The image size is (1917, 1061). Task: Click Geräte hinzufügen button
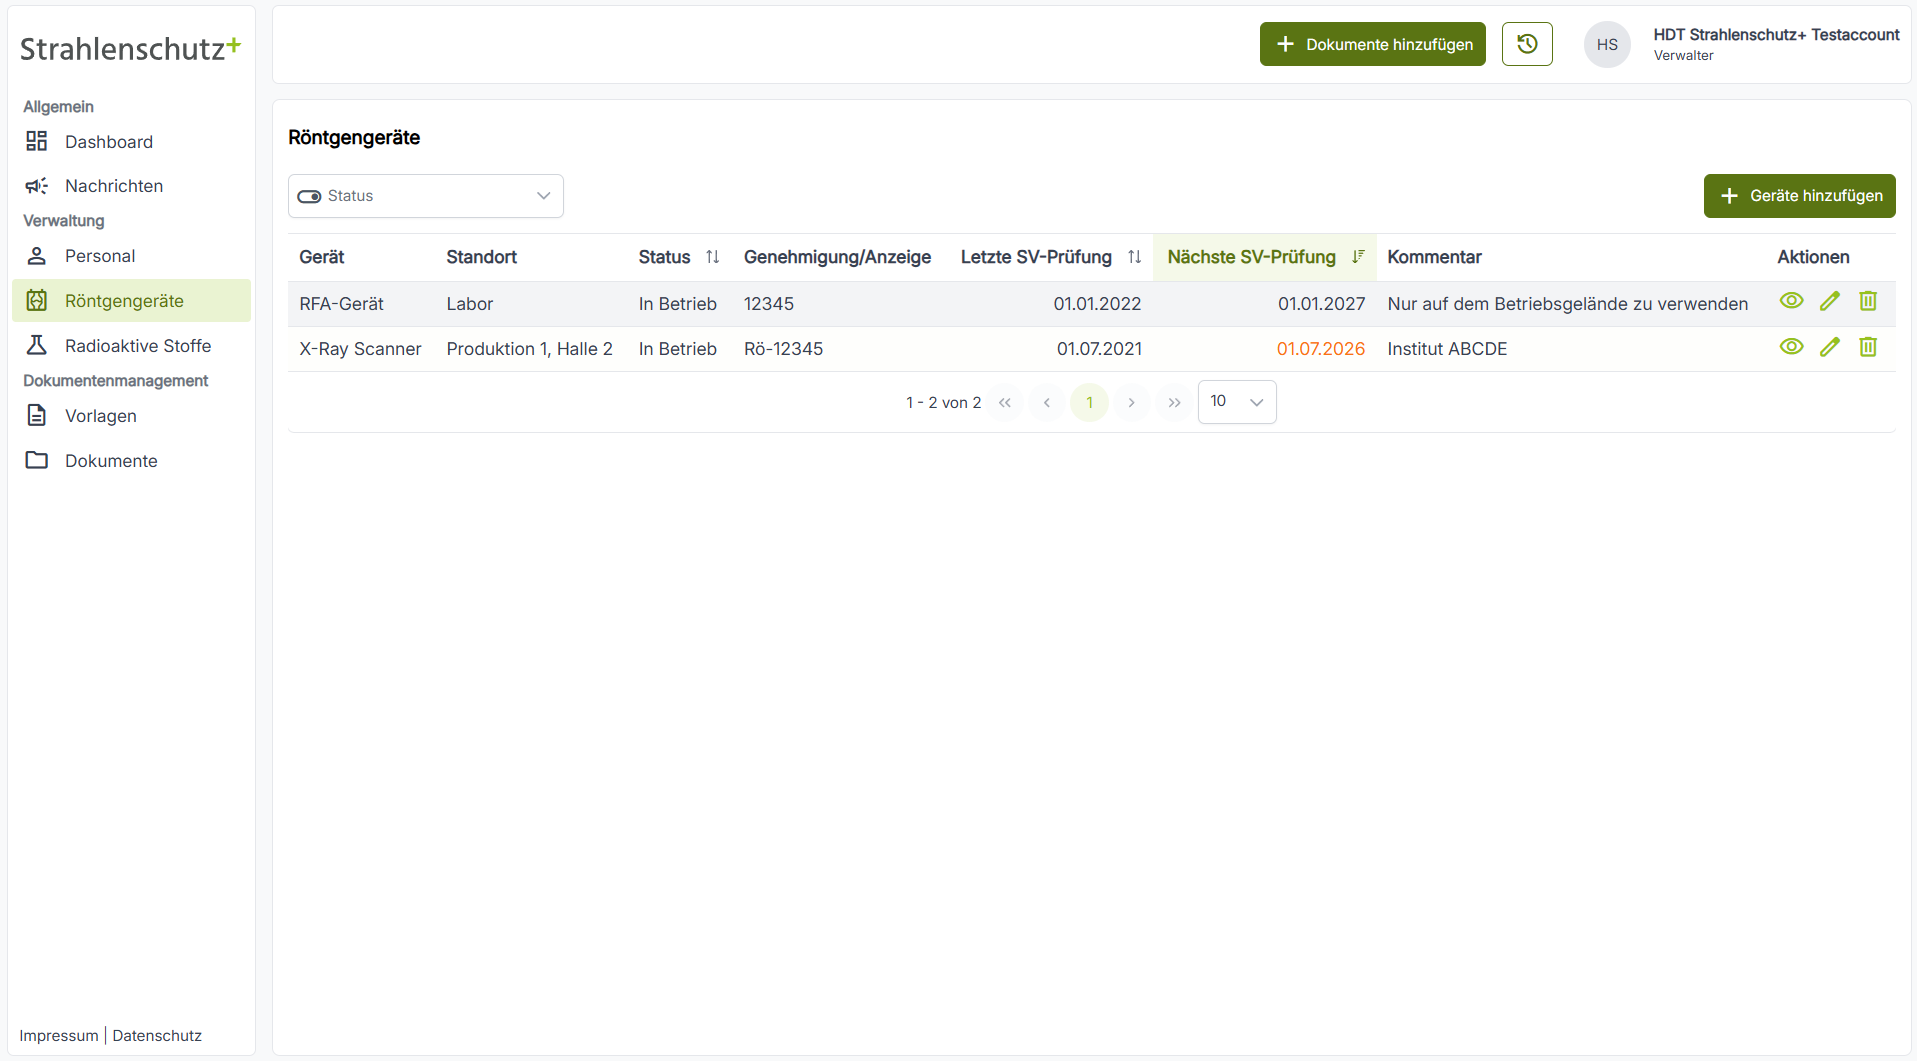coord(1799,196)
